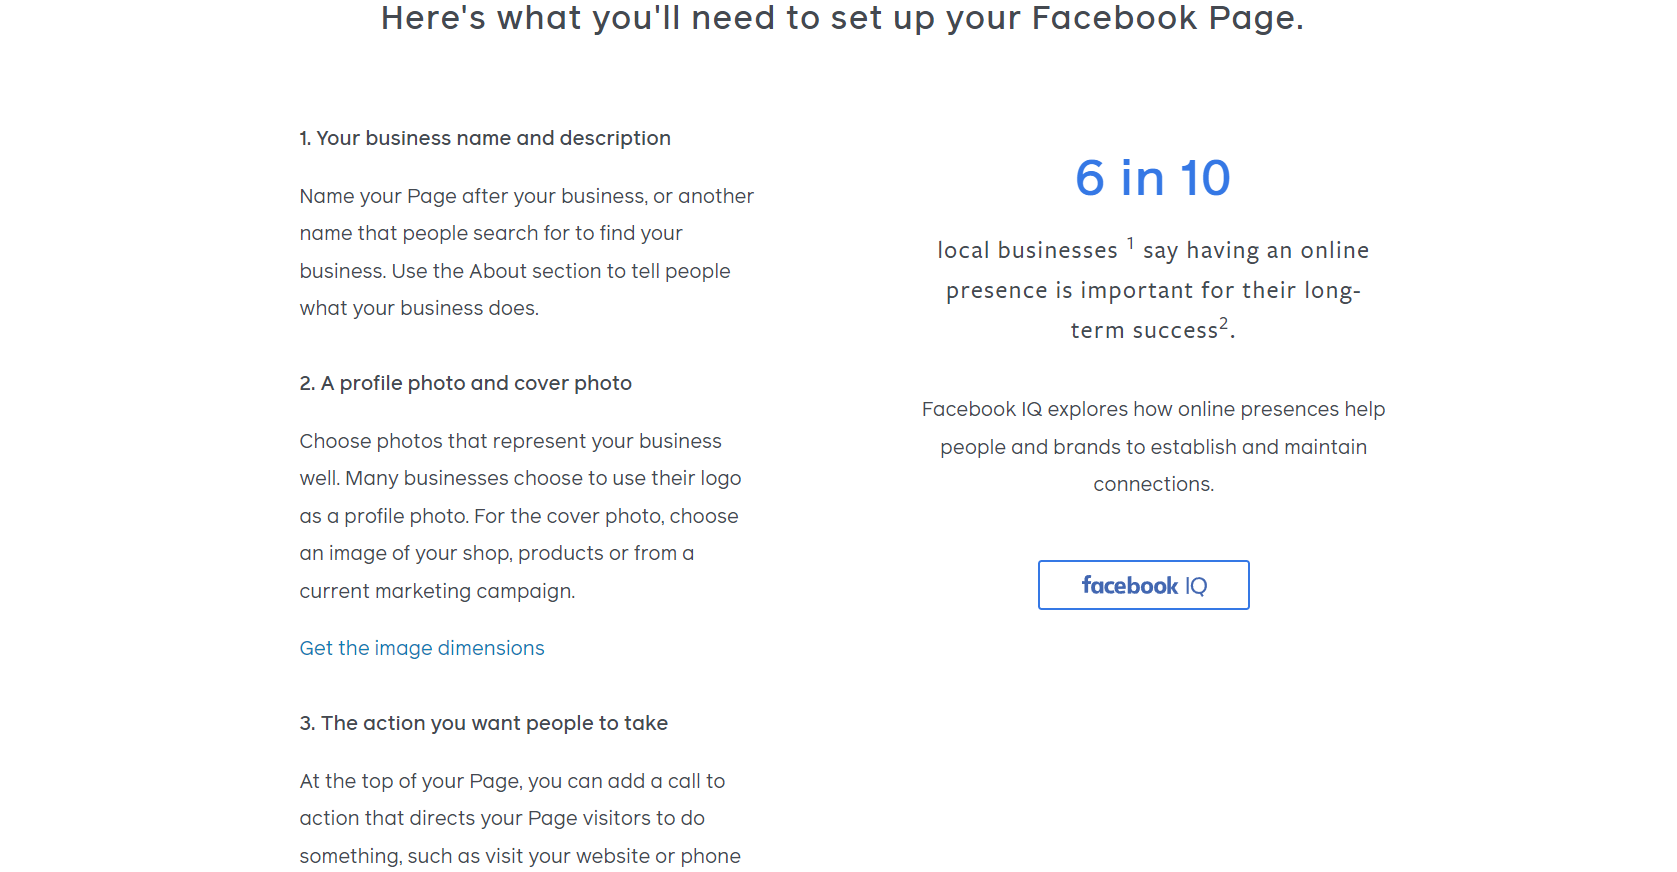The image size is (1677, 872).
Task: Open footnote 1 after local businesses
Action: pos(1130,243)
